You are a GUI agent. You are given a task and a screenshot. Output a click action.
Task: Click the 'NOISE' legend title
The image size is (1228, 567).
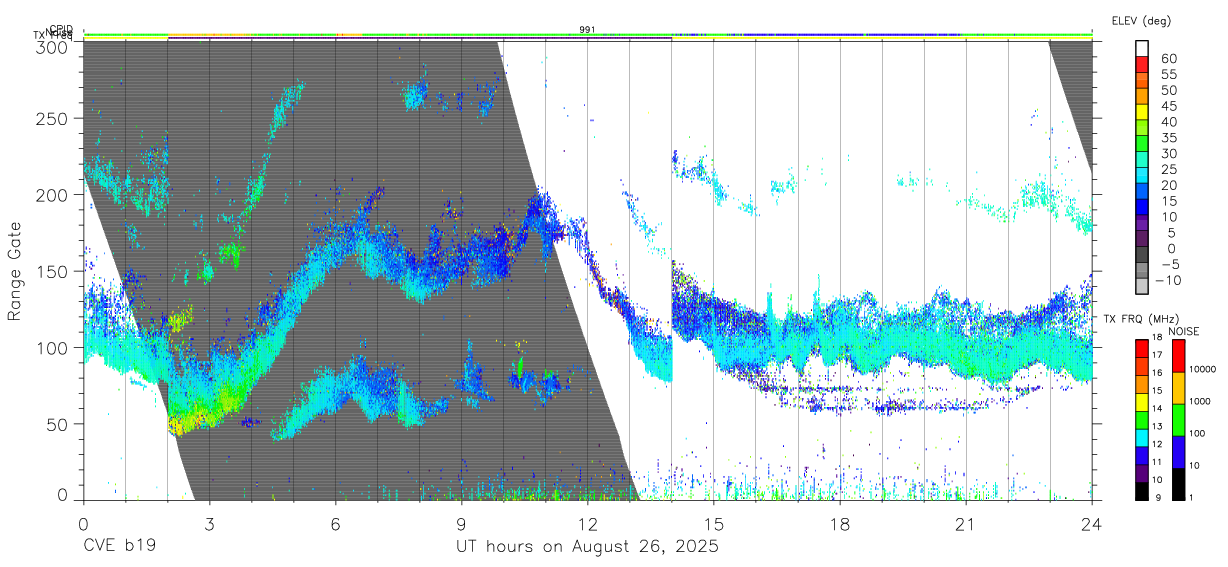click(1184, 332)
